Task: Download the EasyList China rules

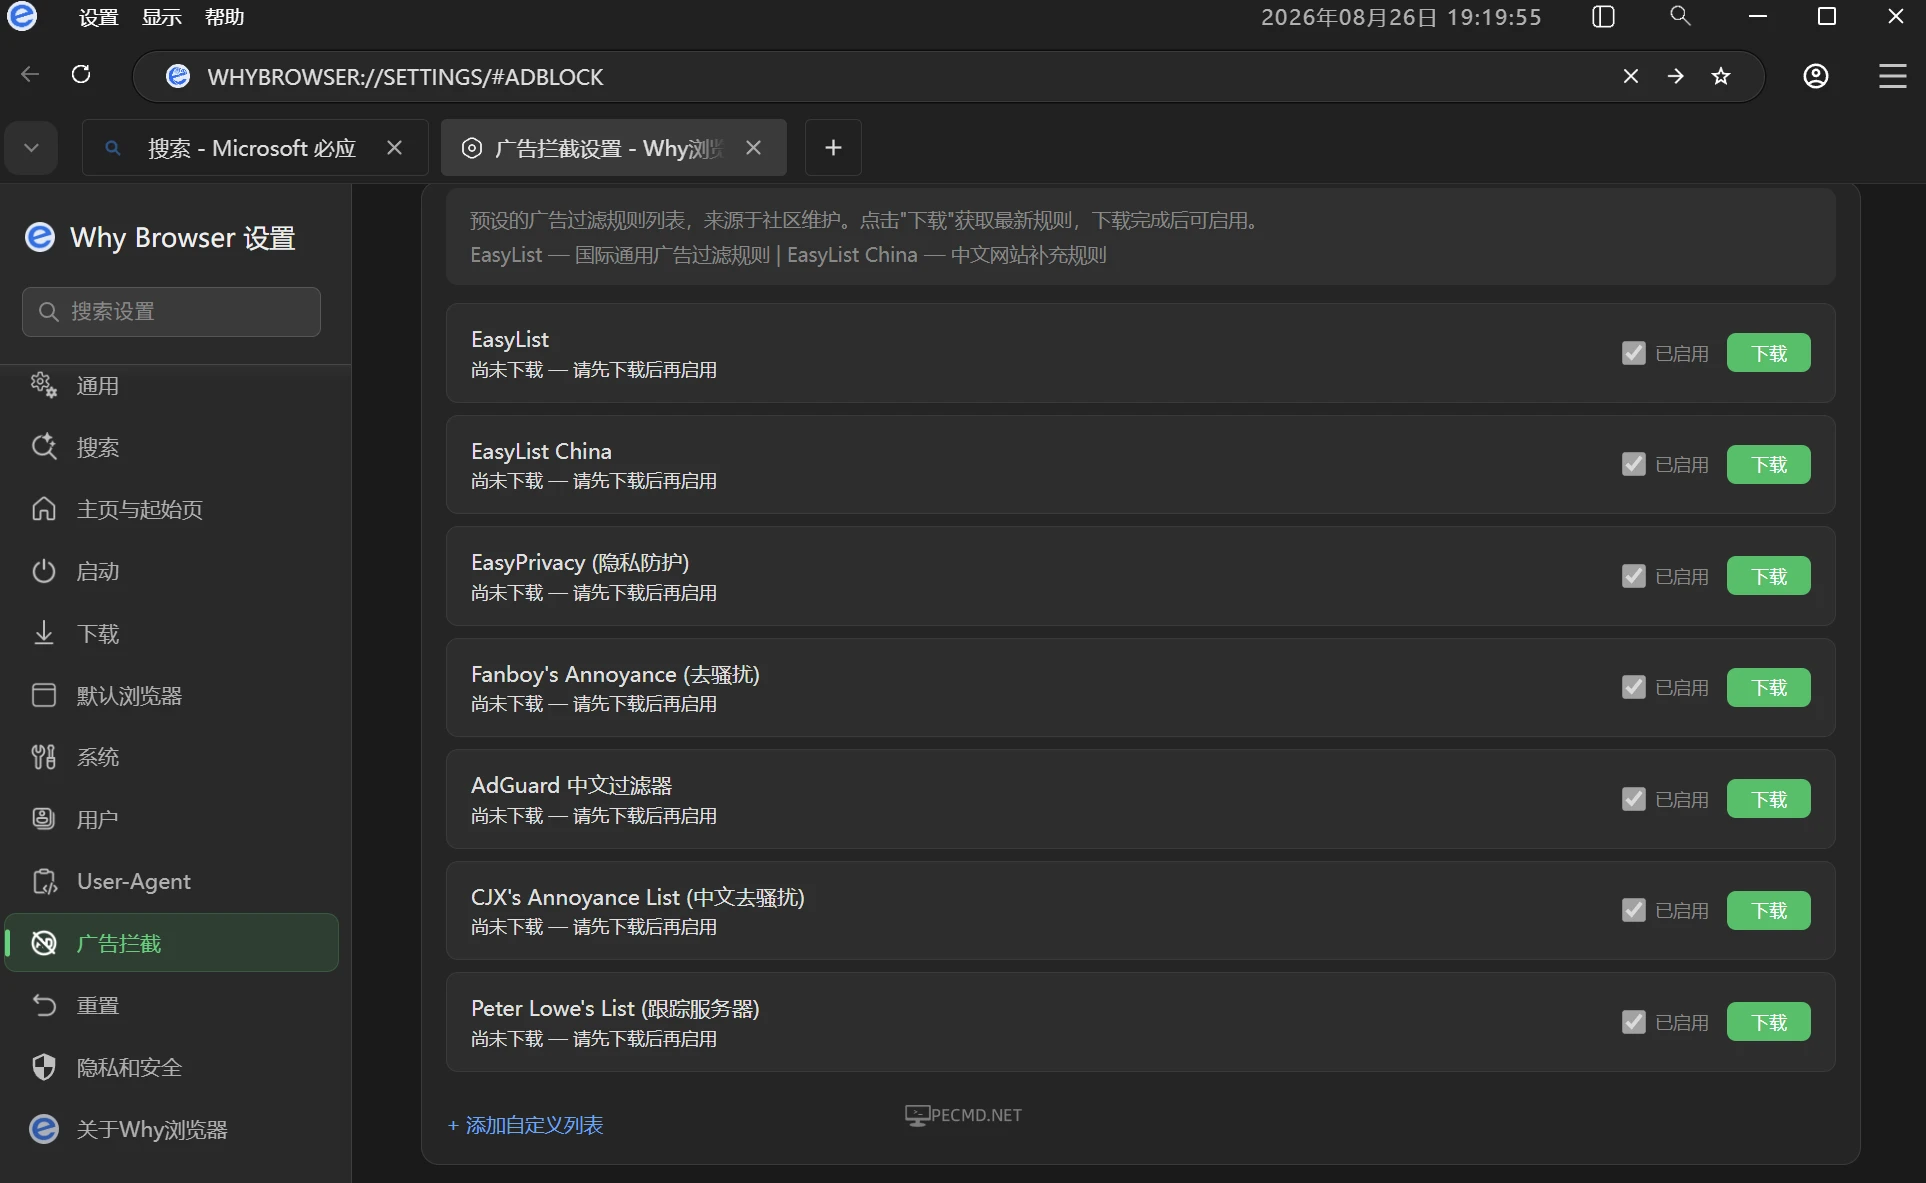Action: tap(1768, 465)
